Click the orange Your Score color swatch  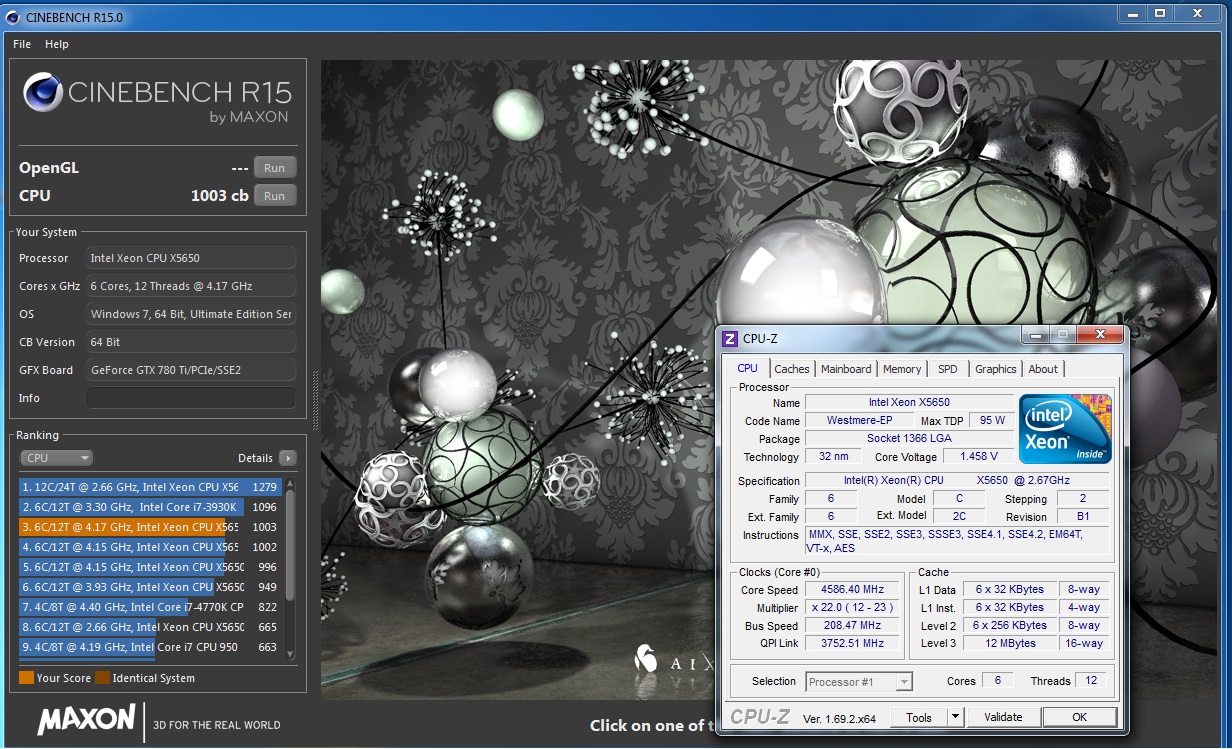(x=26, y=678)
